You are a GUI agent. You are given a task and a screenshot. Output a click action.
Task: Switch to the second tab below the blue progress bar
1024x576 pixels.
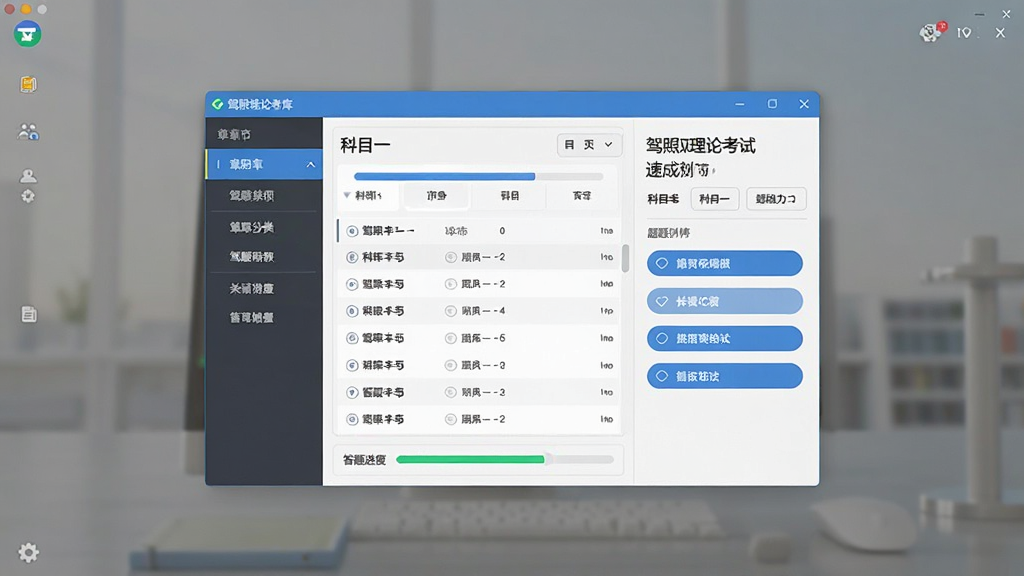pyautogui.click(x=436, y=195)
